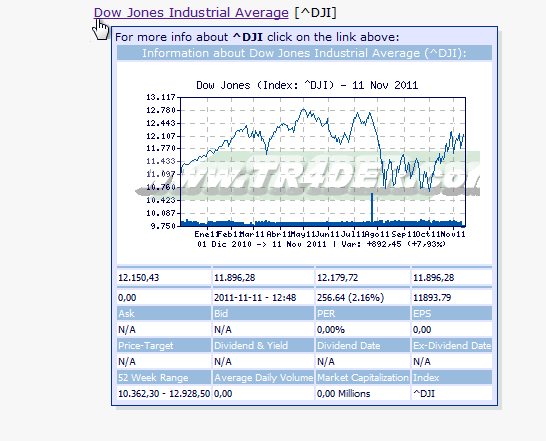Click the timestamp cell 2011-11-11 - 12:48
546x441 pixels.
(263, 297)
